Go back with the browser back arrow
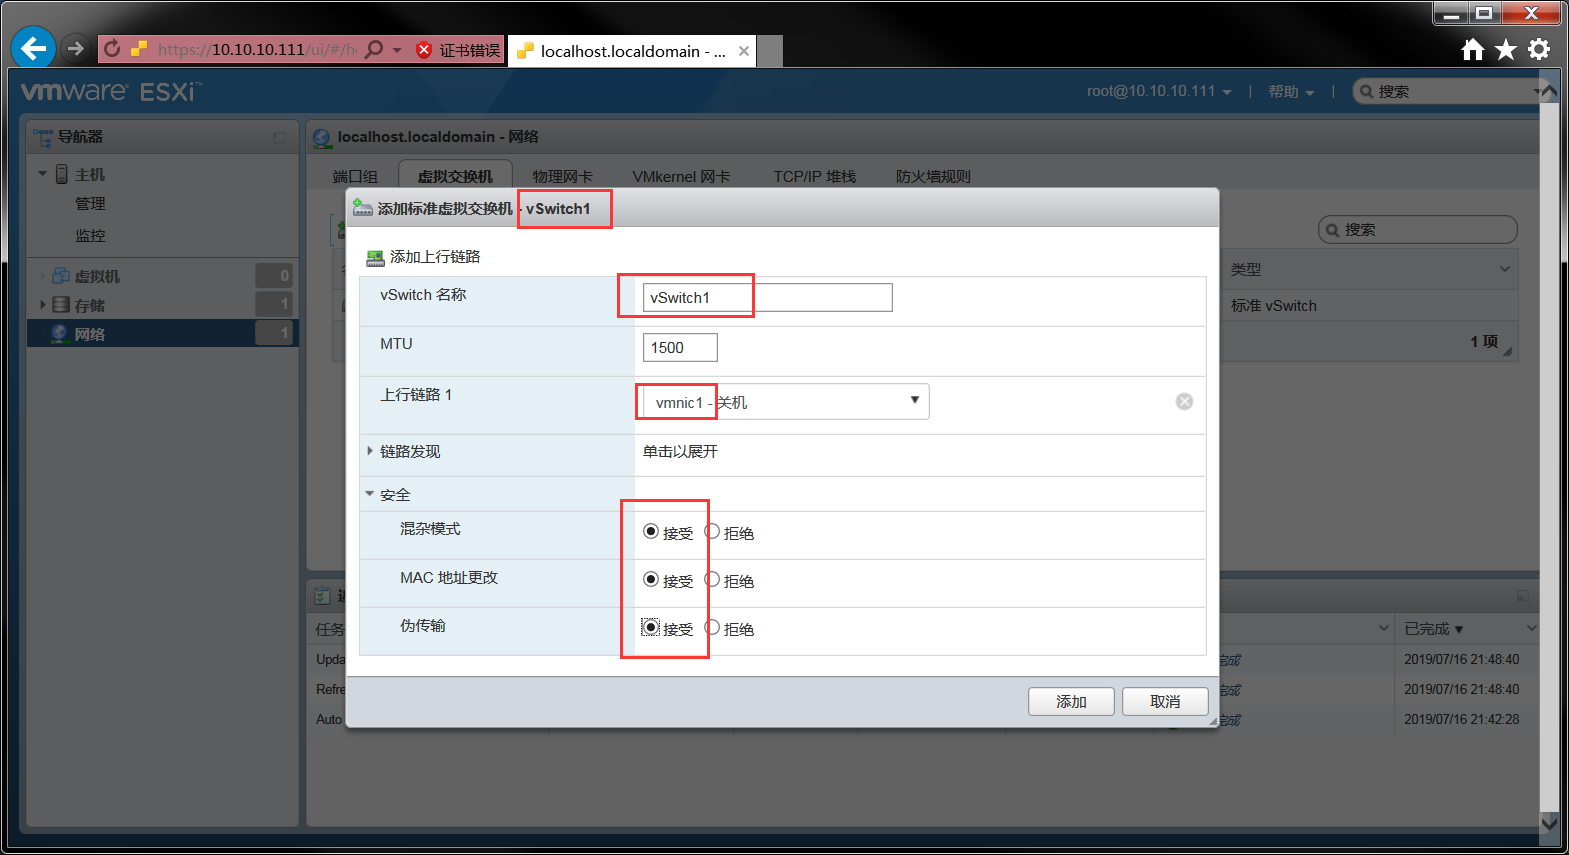This screenshot has height=855, width=1569. point(33,48)
